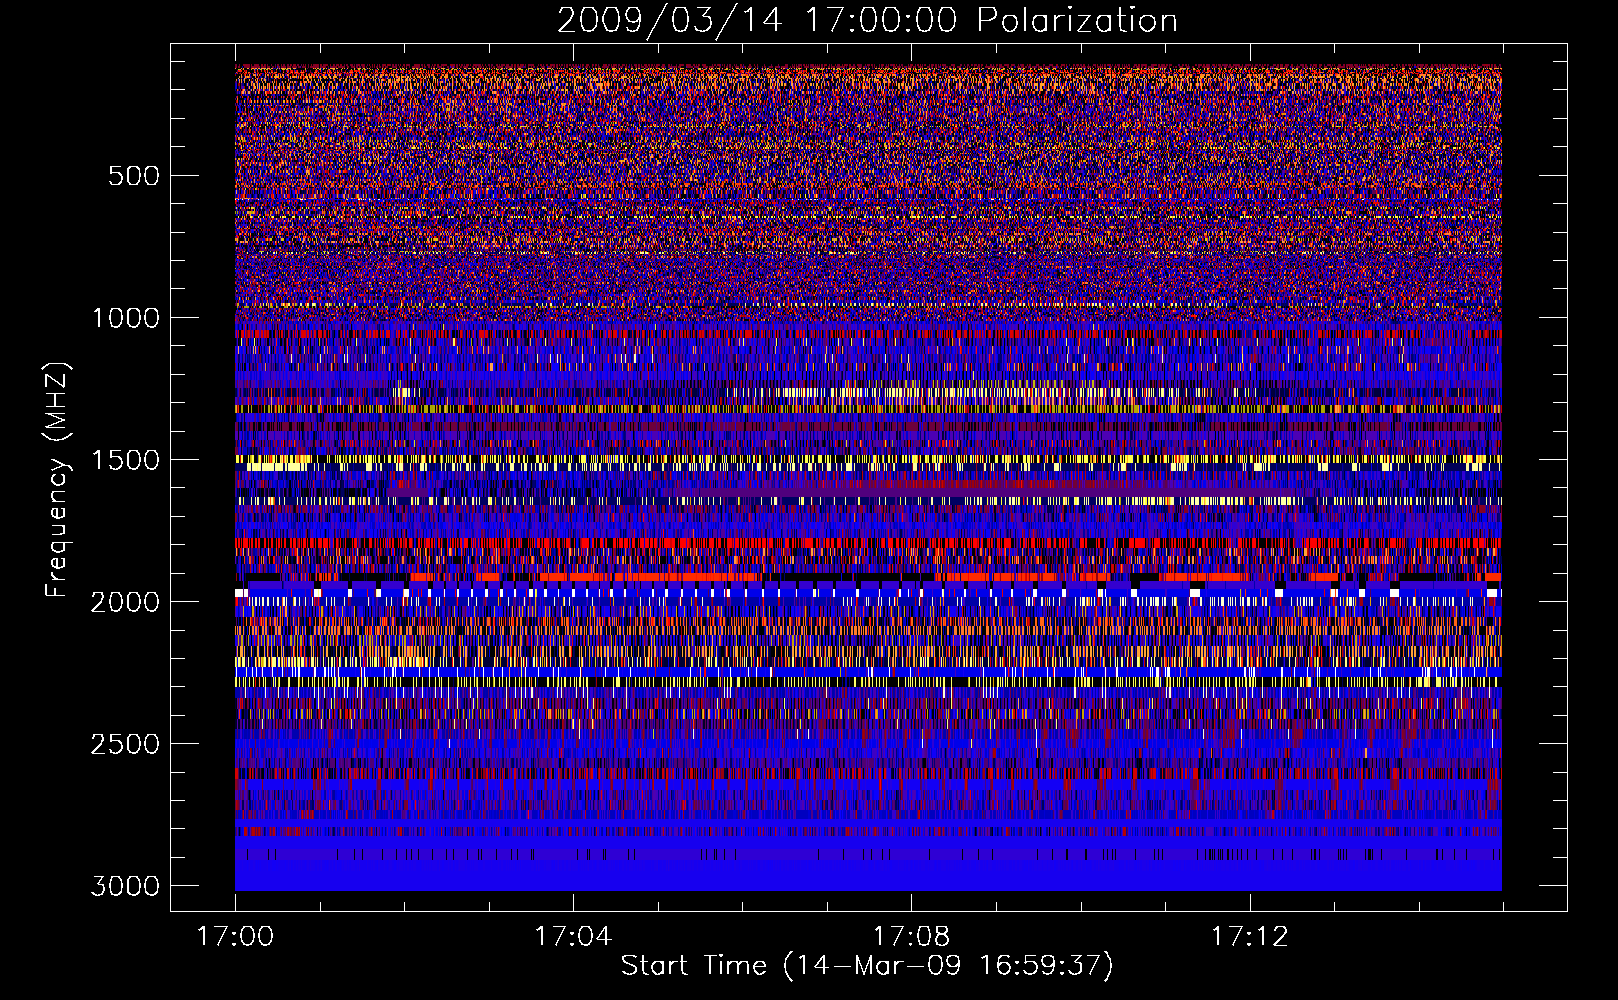
Task: Select the 17:12 time tick label
Action: point(1249,937)
